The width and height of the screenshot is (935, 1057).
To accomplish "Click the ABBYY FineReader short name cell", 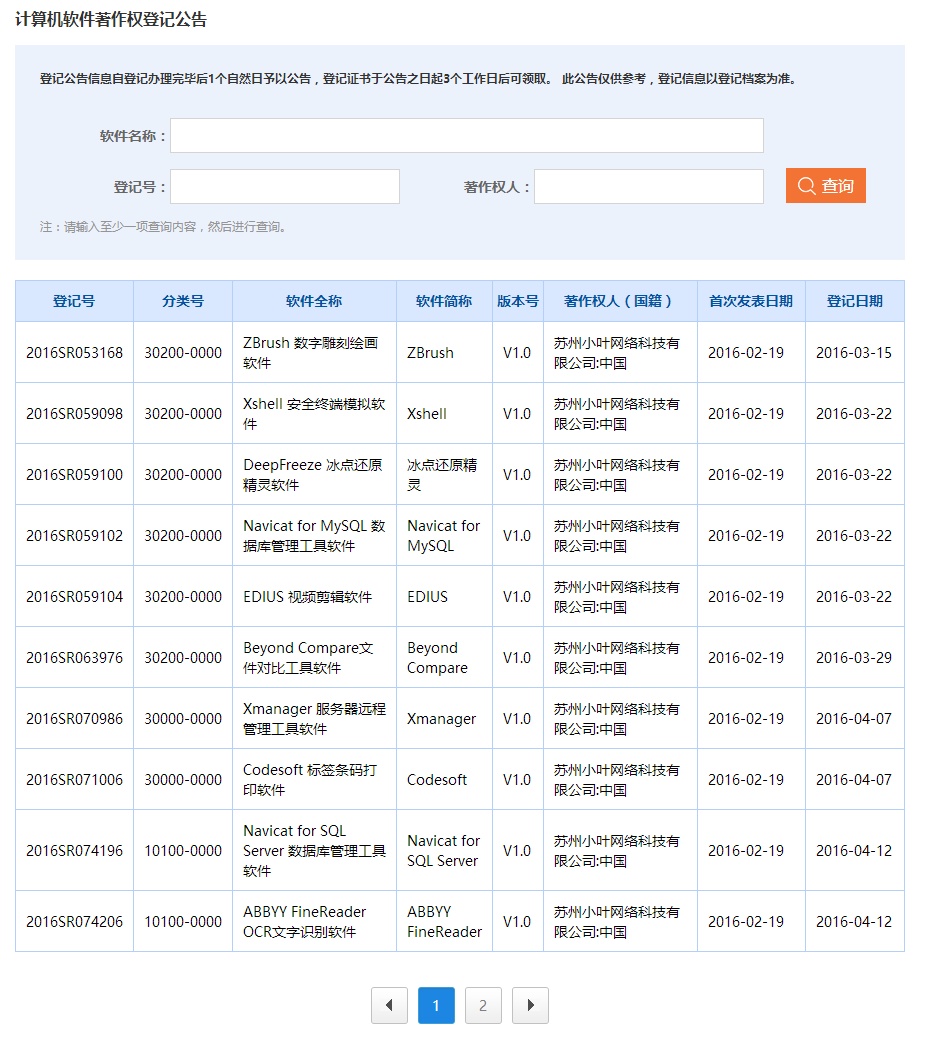I will click(444, 922).
